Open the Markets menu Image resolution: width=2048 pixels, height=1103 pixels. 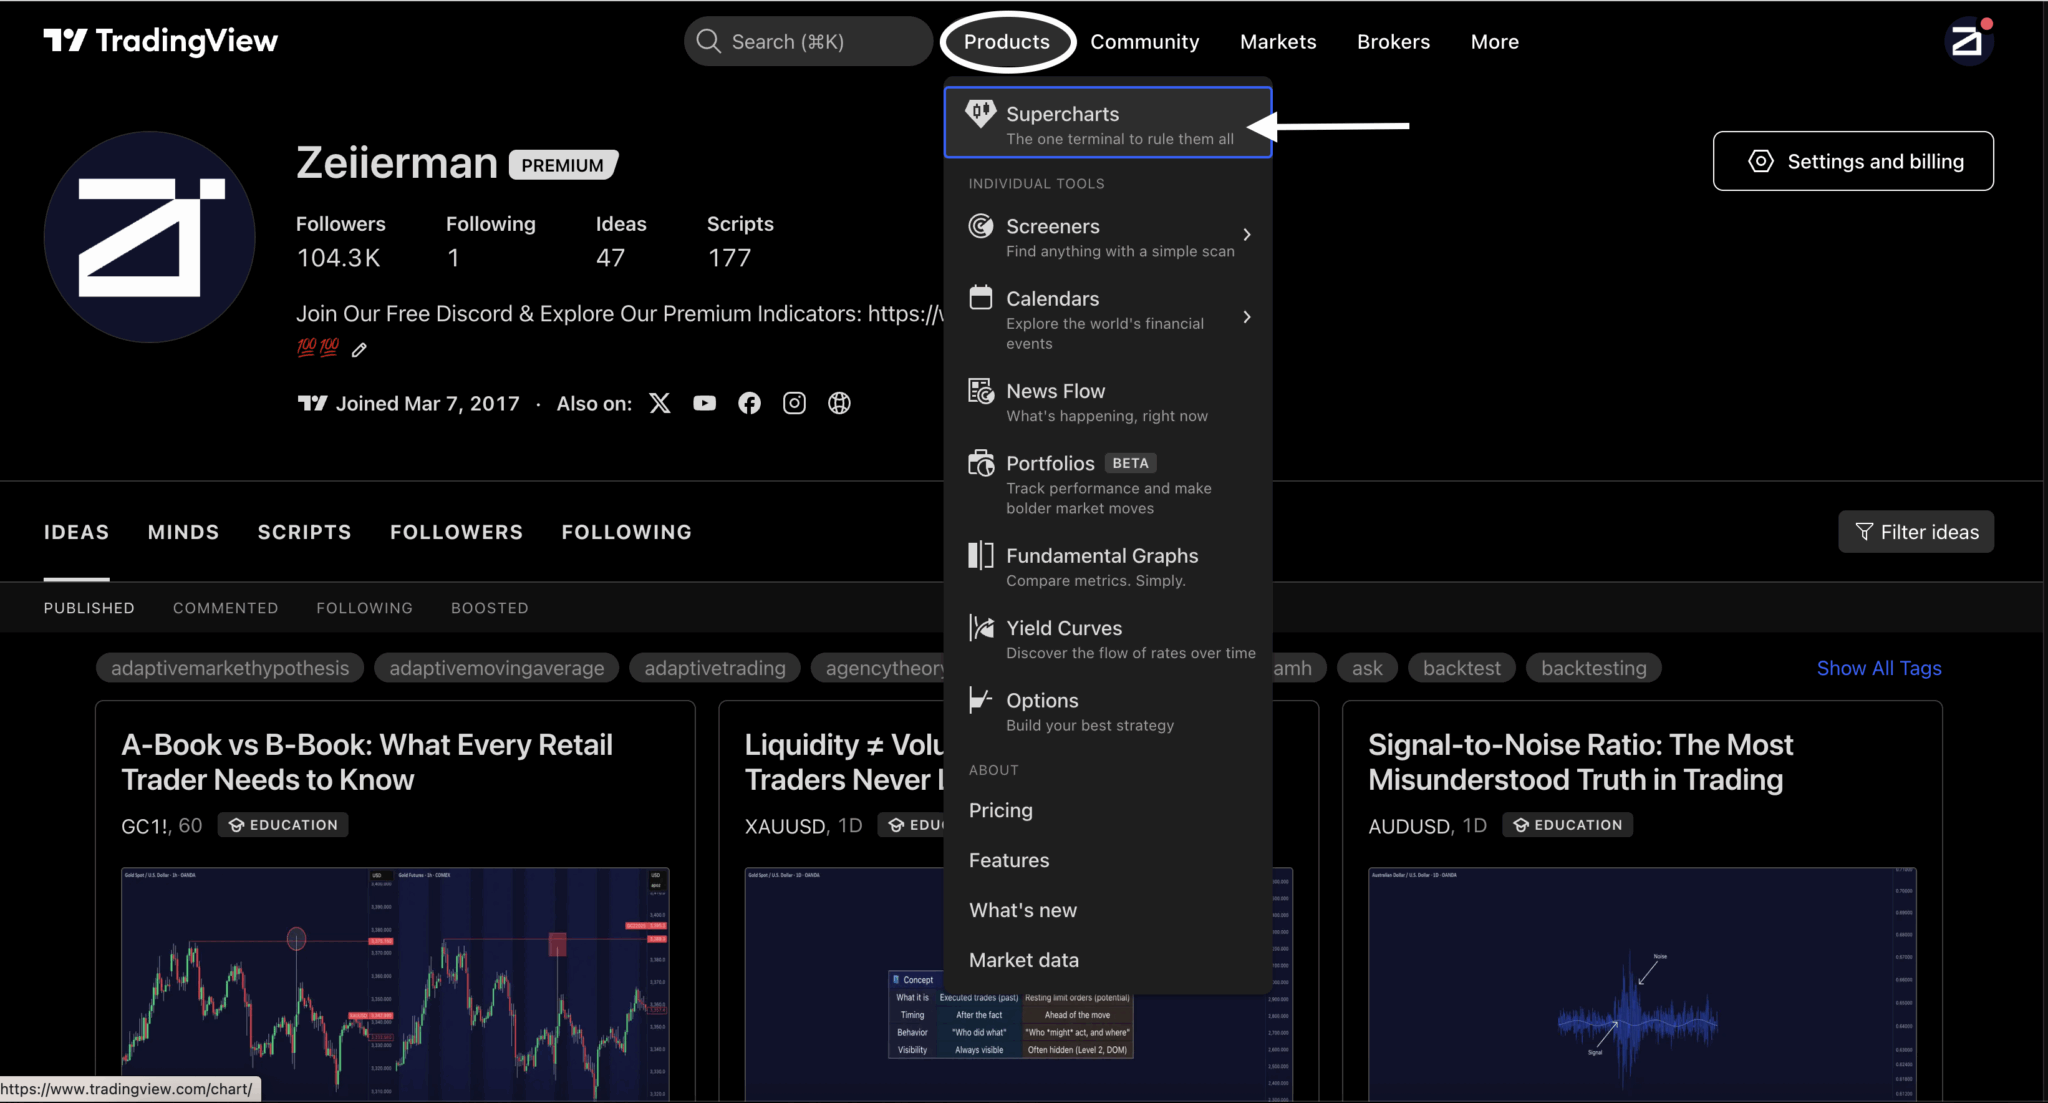pos(1278,42)
